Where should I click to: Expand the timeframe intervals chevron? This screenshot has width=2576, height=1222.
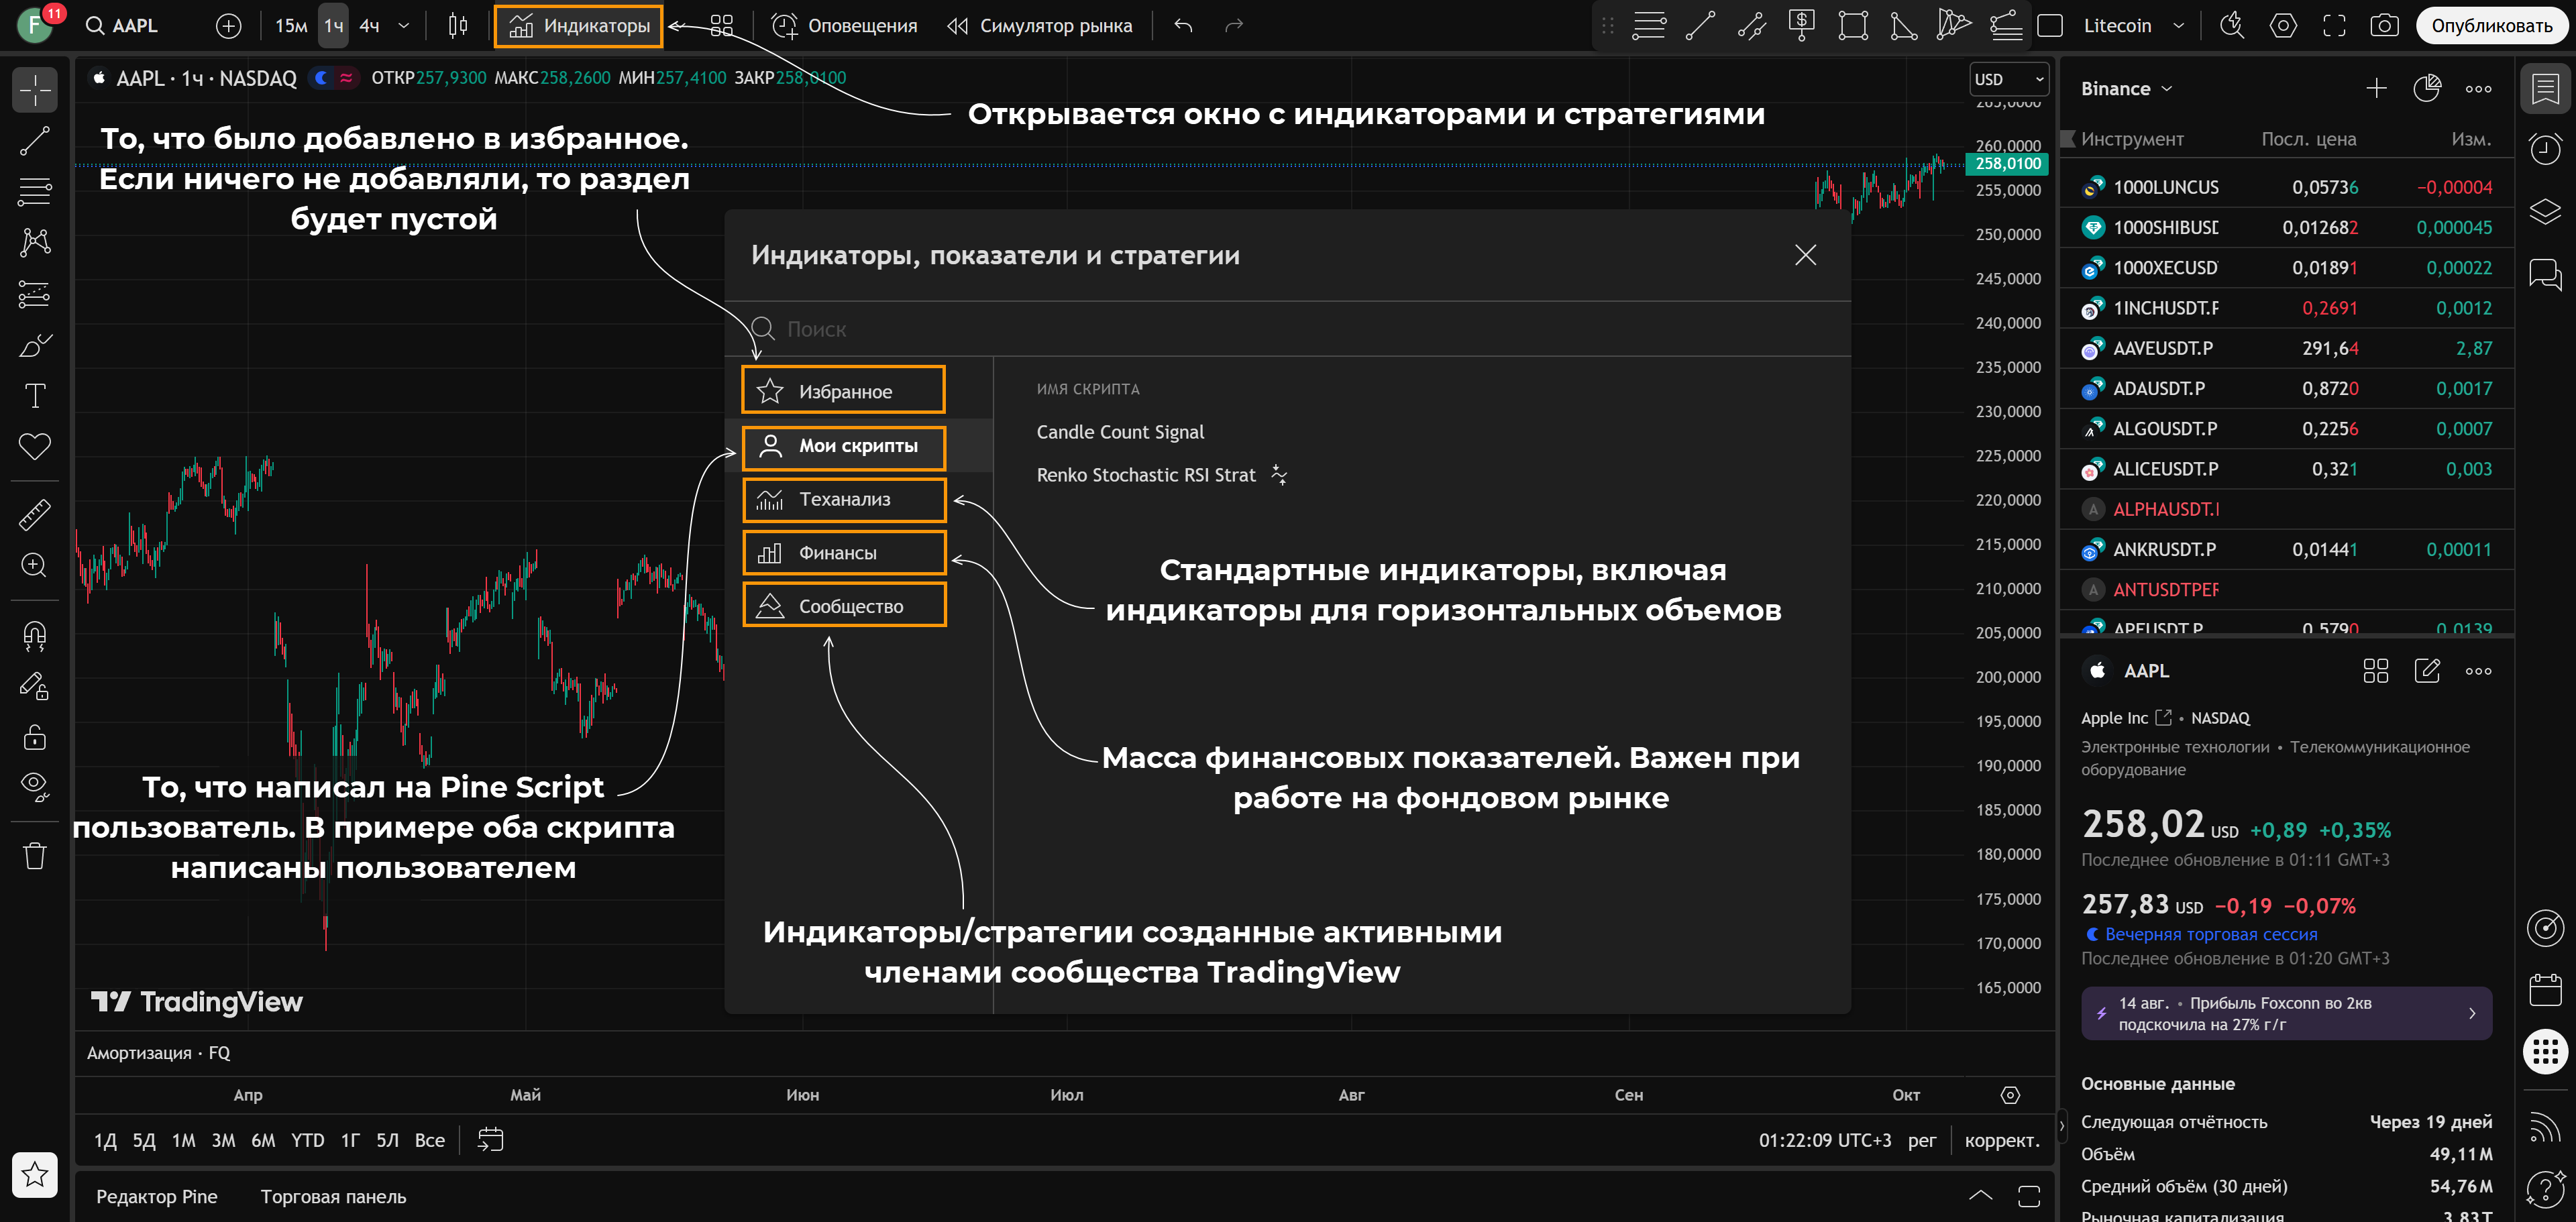[x=404, y=26]
